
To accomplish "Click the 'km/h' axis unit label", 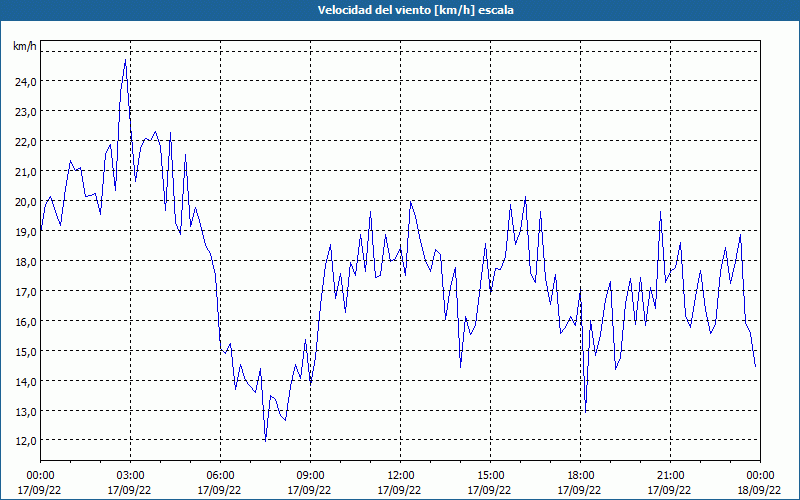I will coord(24,46).
